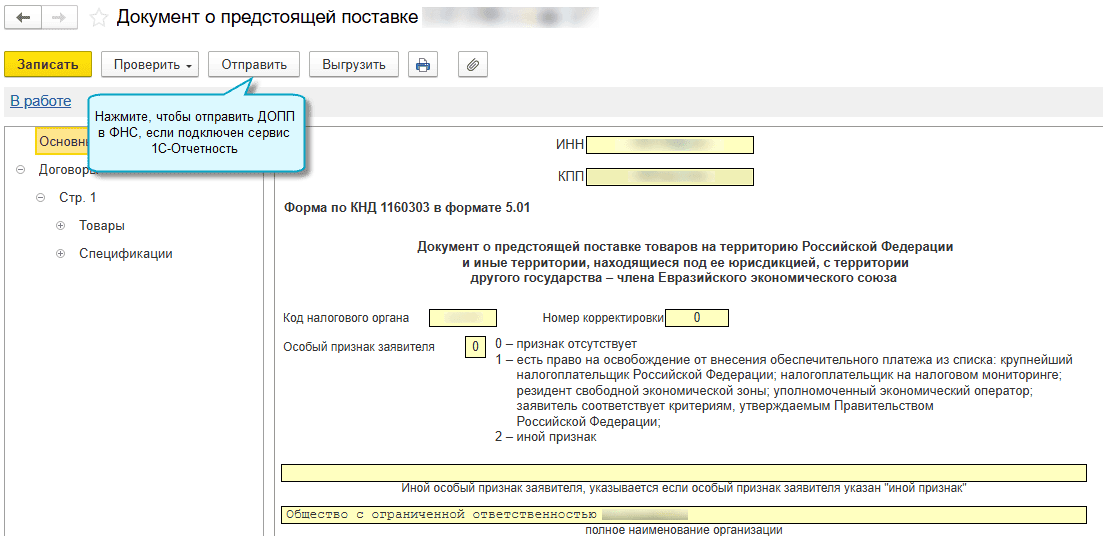
Task: Go forward with the right arrow
Action: pyautogui.click(x=60, y=17)
